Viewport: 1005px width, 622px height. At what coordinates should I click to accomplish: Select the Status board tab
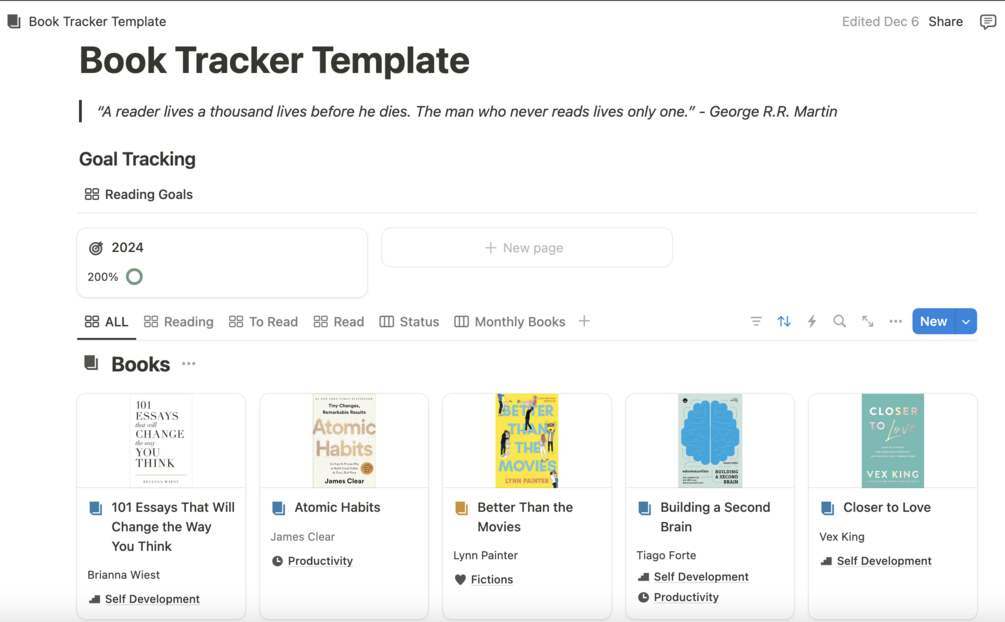(409, 321)
